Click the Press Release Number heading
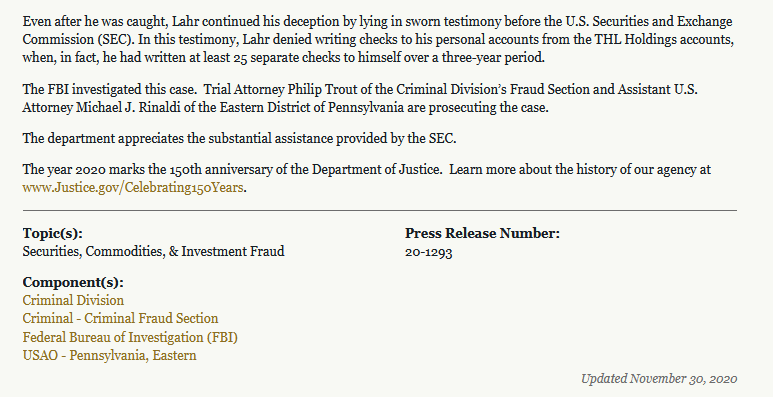773x397 pixels. (x=483, y=233)
